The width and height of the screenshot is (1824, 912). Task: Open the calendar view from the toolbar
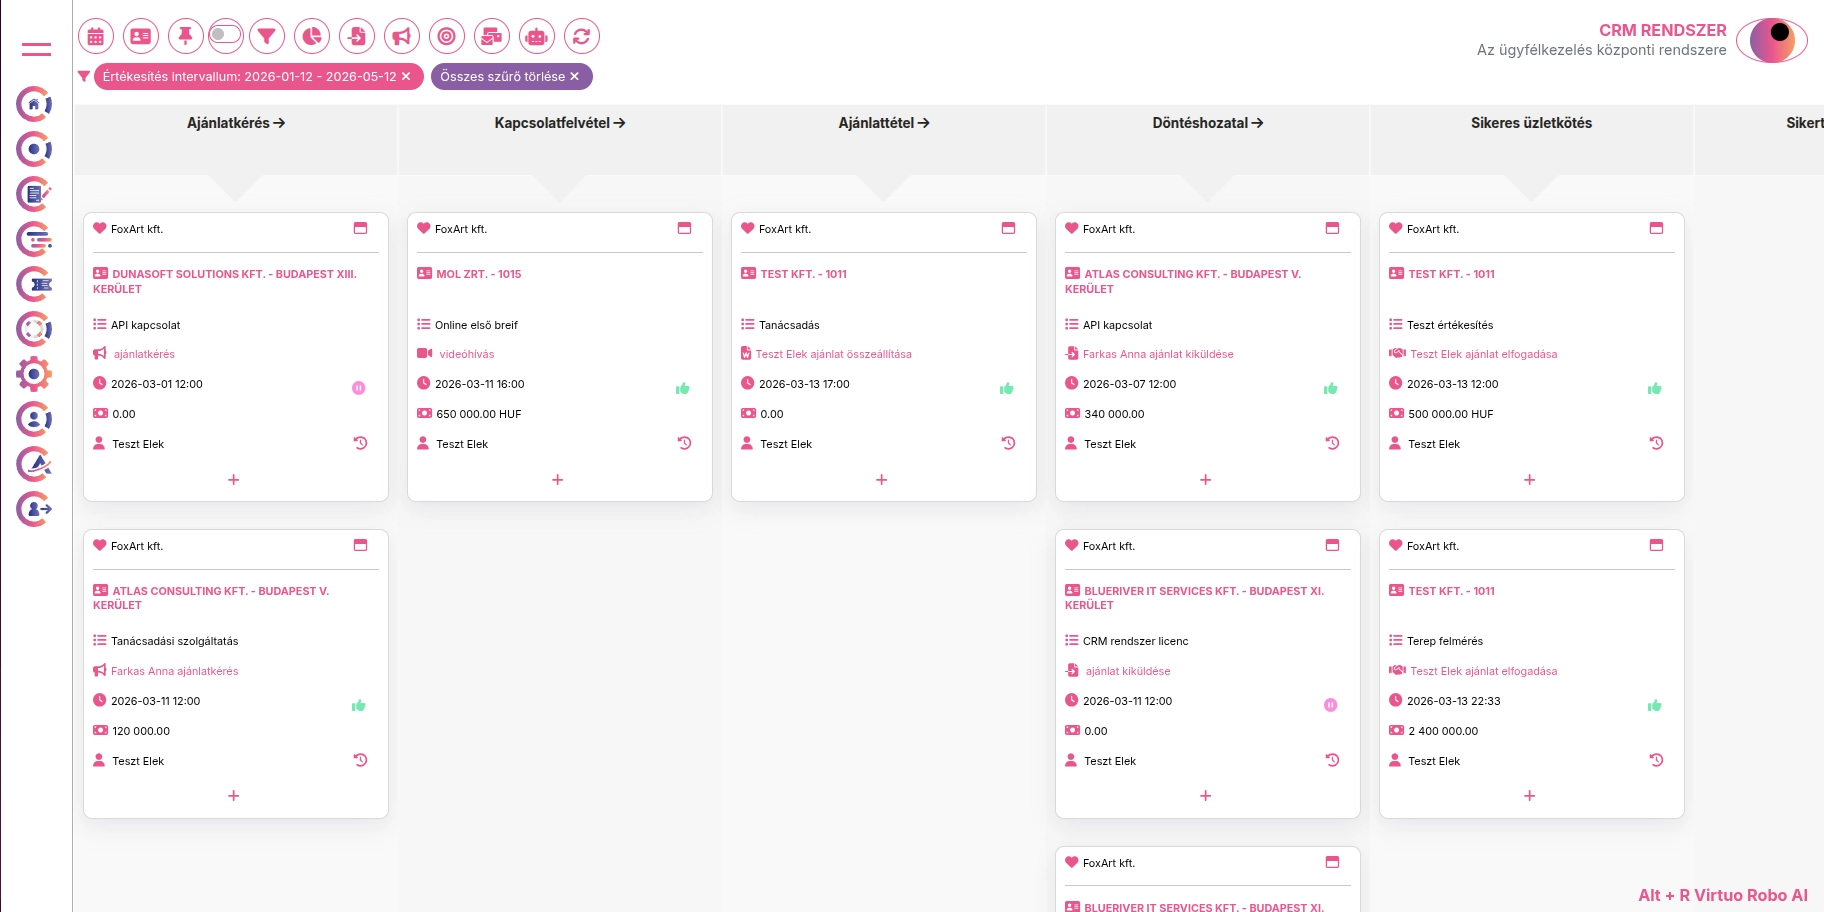pyautogui.click(x=96, y=37)
